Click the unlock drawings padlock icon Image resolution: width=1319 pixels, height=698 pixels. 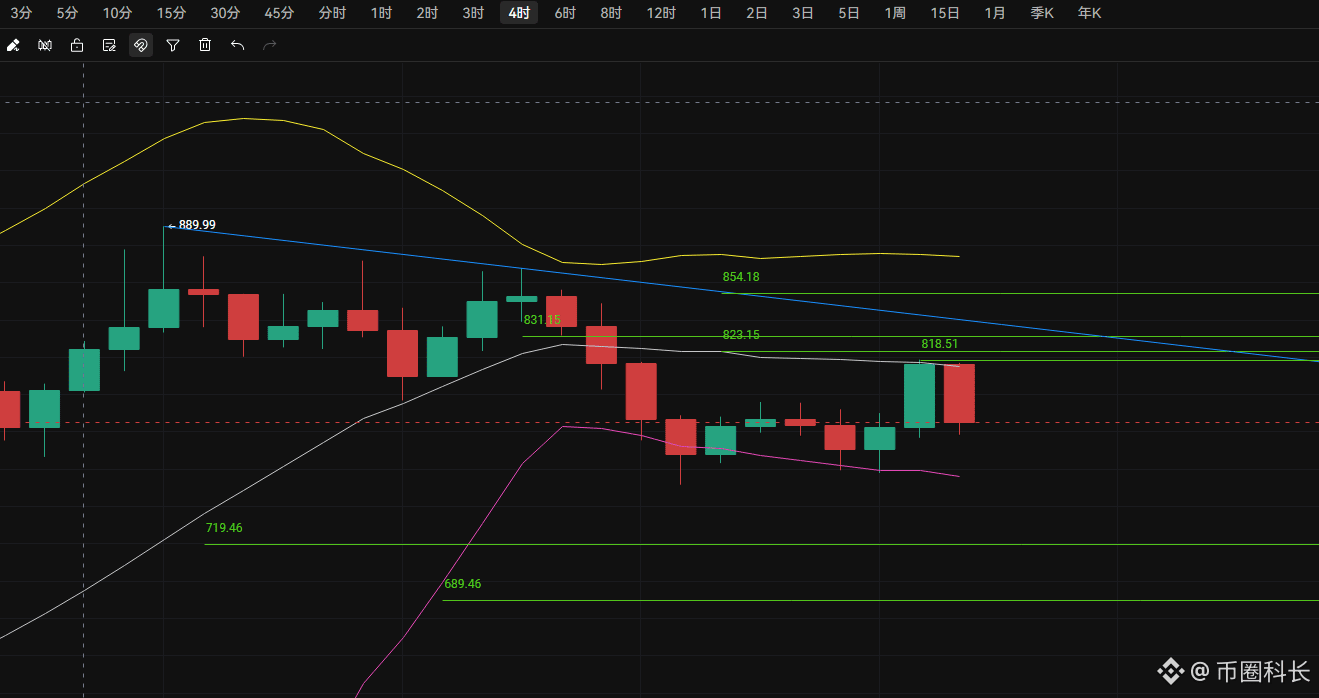point(77,45)
